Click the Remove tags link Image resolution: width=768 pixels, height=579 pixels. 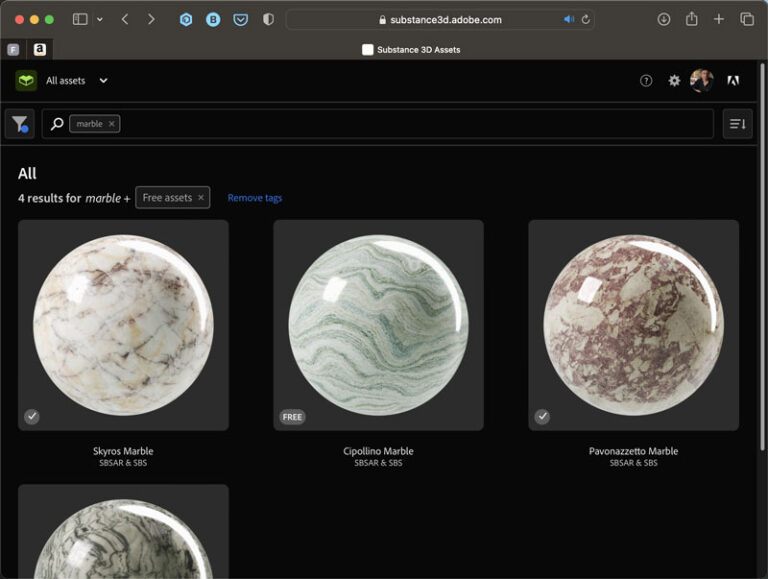(x=254, y=198)
